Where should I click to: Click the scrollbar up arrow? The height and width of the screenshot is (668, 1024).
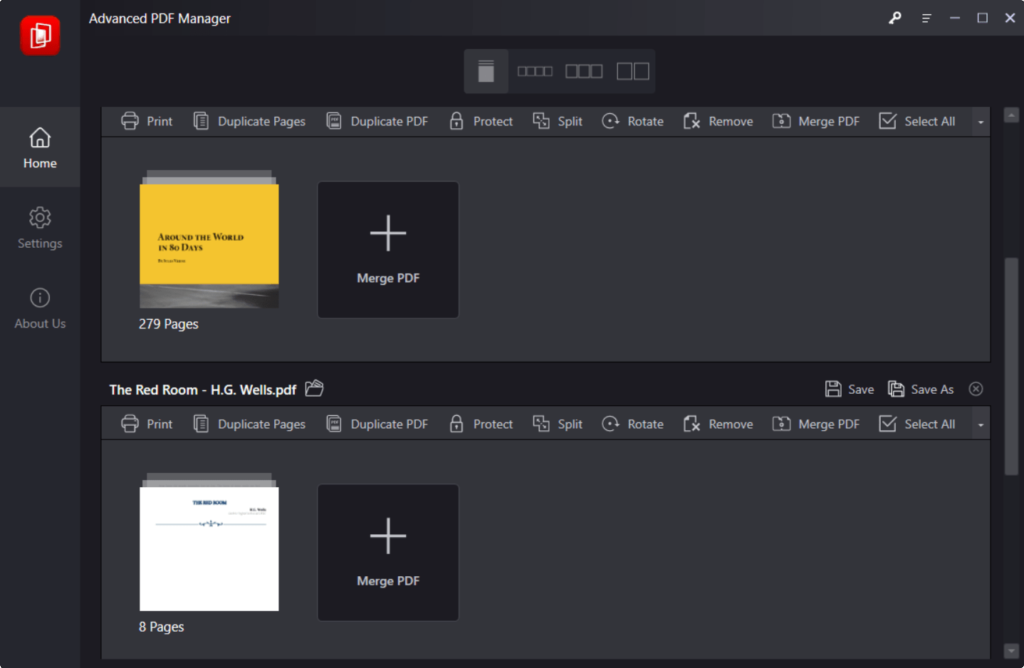(1011, 116)
